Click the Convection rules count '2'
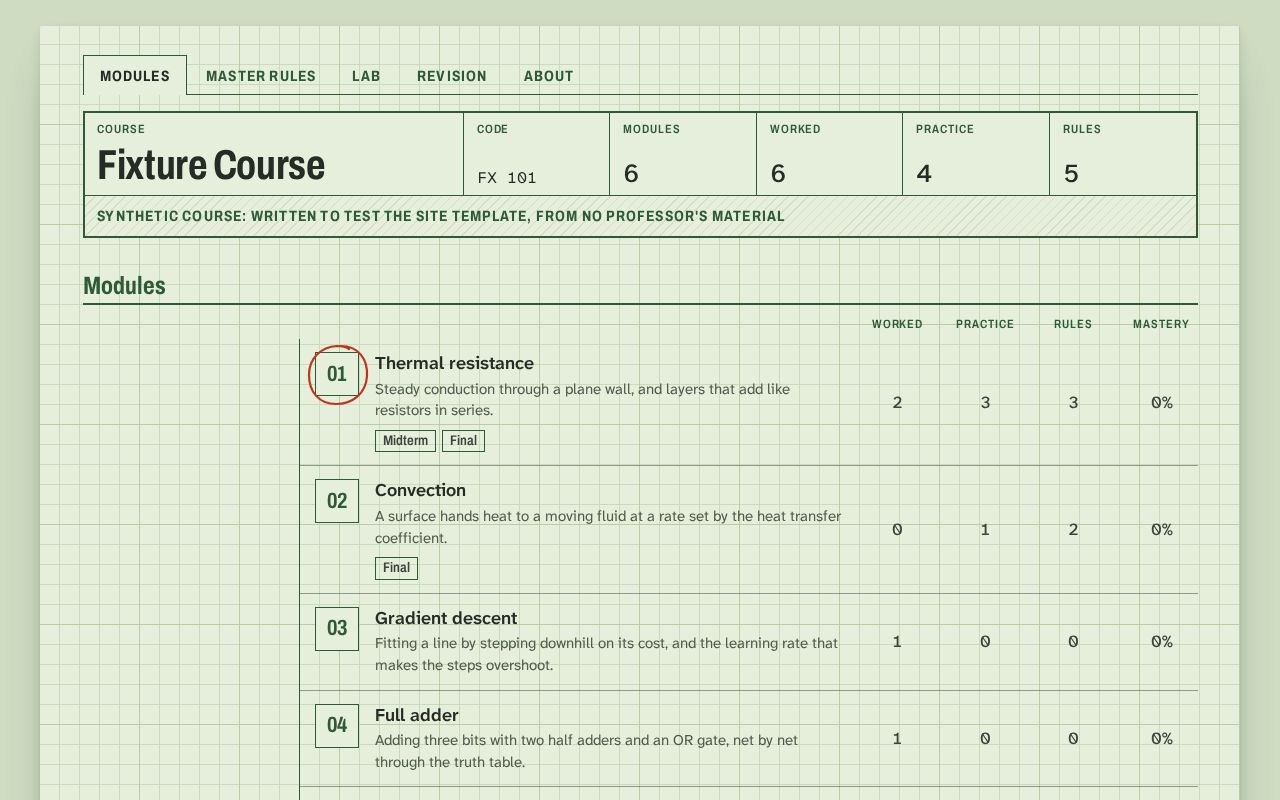The width and height of the screenshot is (1280, 800). coord(1073,530)
